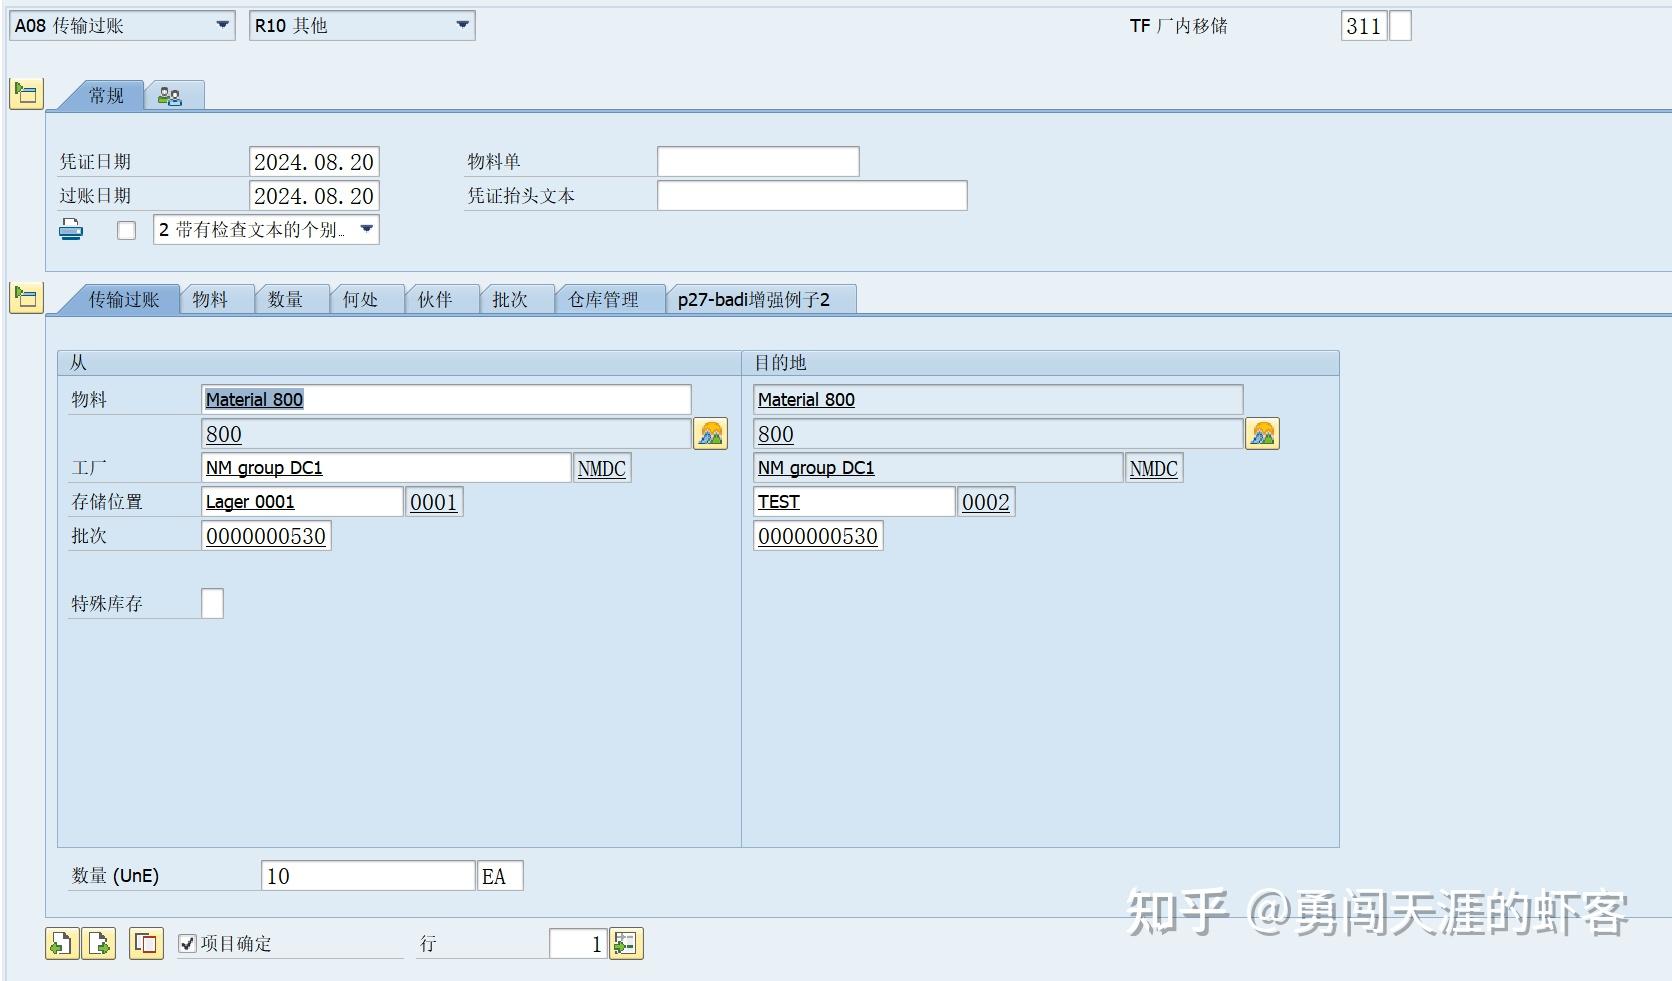Collapse the header area via folder icon above 常规
The image size is (1672, 981).
tap(27, 93)
